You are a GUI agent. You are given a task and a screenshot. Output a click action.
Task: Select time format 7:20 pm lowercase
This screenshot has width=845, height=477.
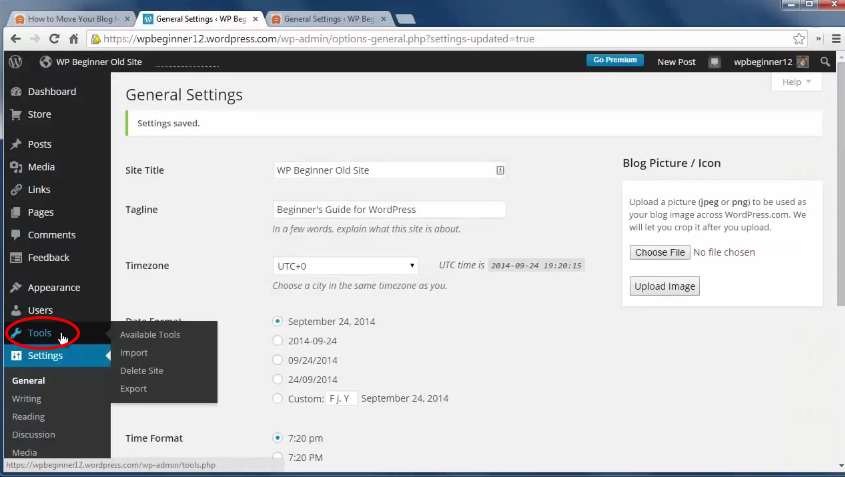click(x=278, y=438)
